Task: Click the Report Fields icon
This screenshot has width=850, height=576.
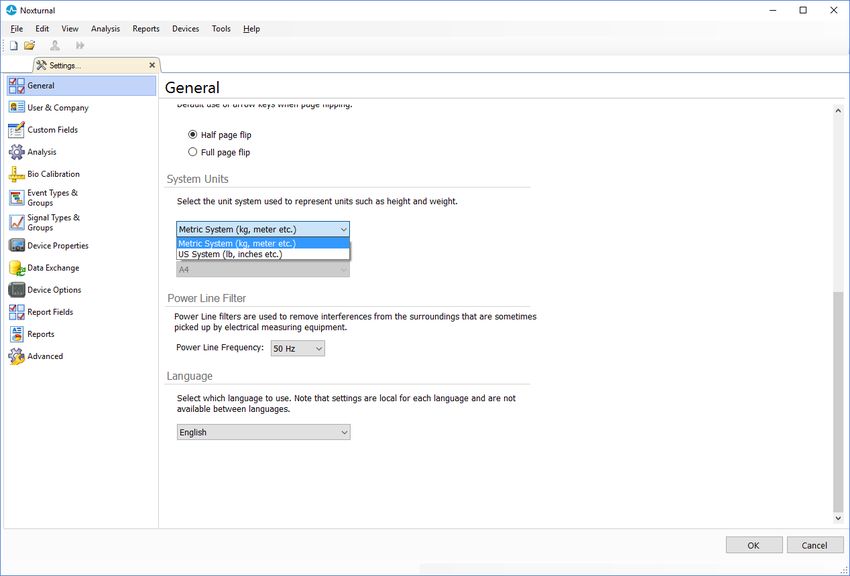Action: pyautogui.click(x=17, y=312)
